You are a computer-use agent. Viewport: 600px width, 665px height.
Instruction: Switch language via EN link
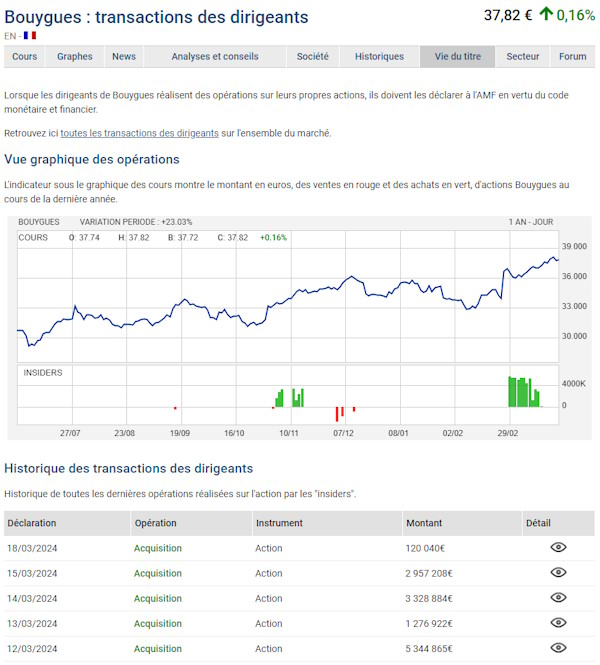click(10, 36)
